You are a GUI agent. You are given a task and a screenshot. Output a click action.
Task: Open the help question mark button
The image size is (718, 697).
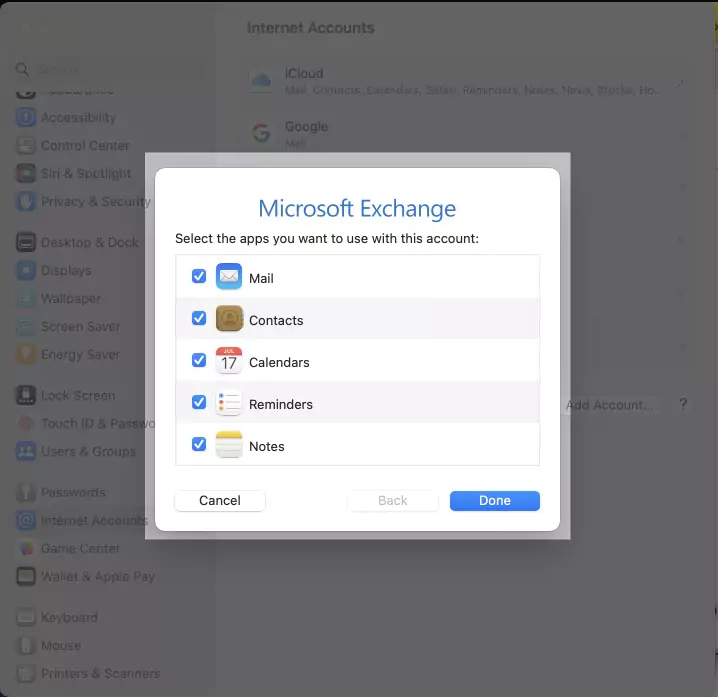tap(683, 404)
